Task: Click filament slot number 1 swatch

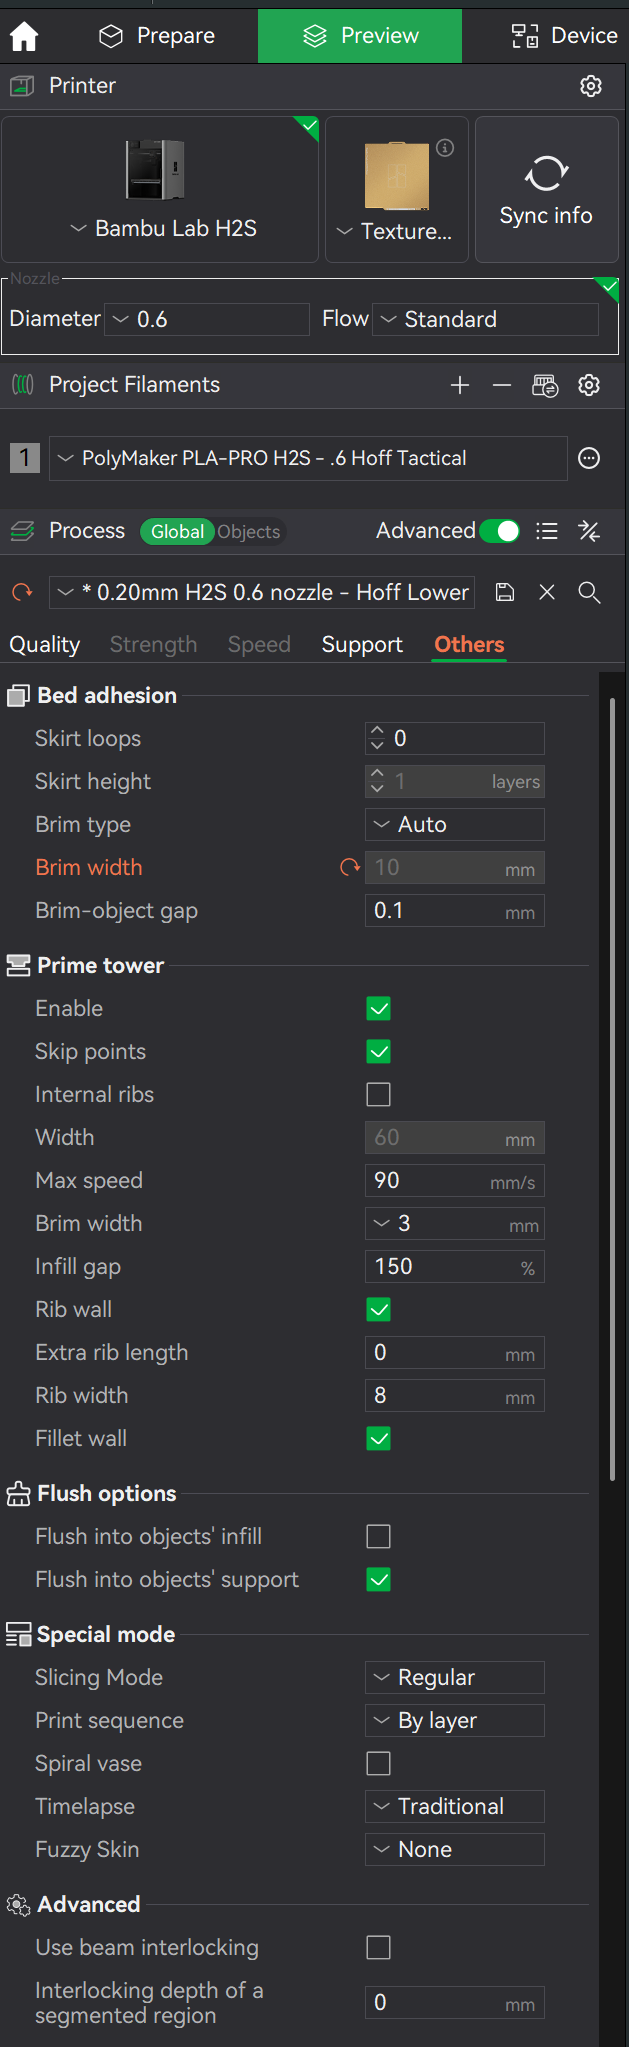Action: [x=25, y=458]
